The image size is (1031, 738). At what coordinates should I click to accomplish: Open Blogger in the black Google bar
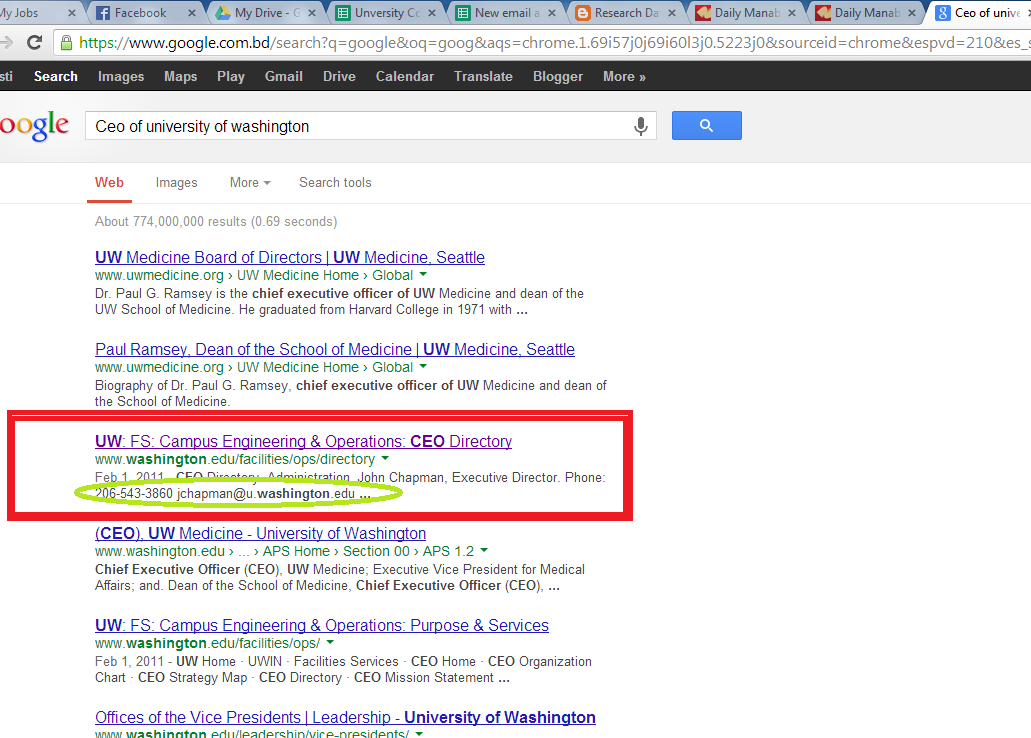click(558, 76)
